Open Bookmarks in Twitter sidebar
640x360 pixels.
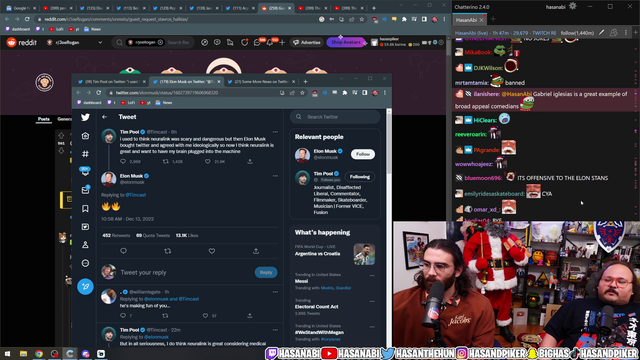coord(85,209)
